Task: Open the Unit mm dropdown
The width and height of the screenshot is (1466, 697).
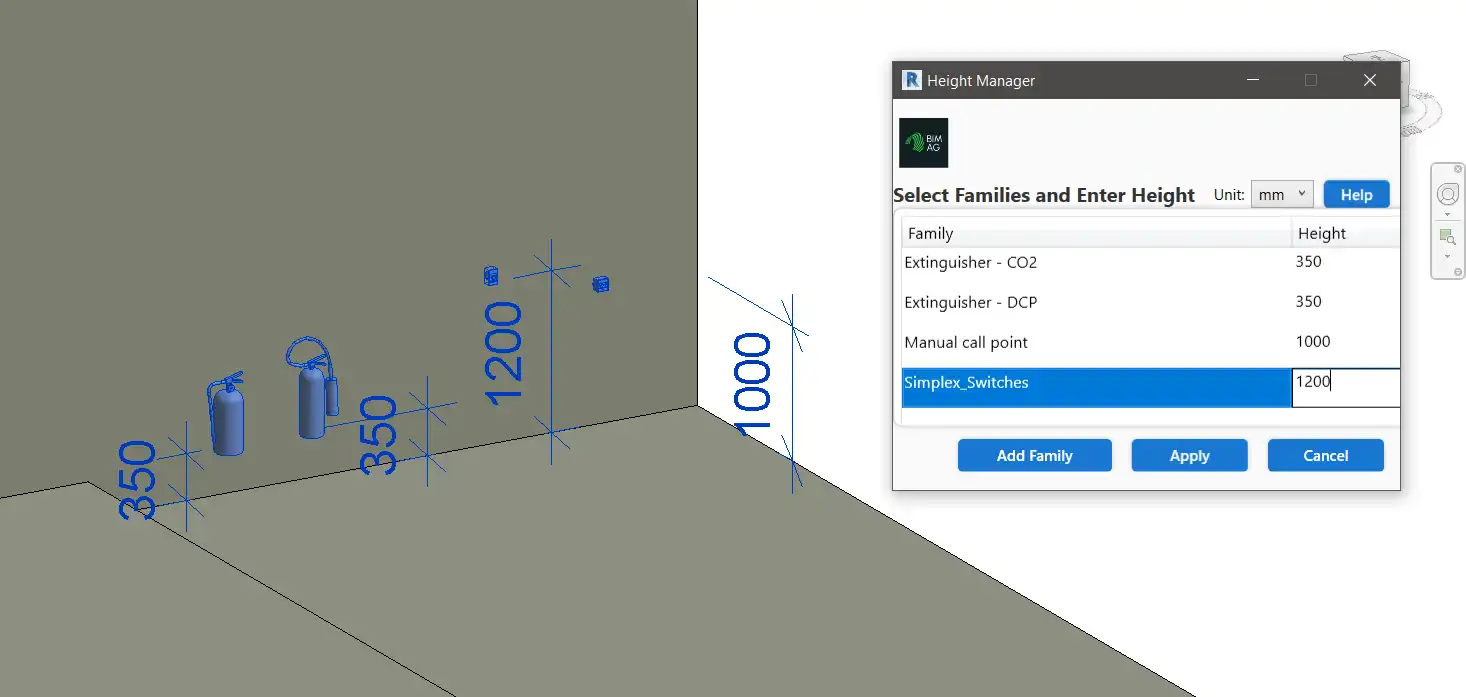Action: click(1281, 195)
